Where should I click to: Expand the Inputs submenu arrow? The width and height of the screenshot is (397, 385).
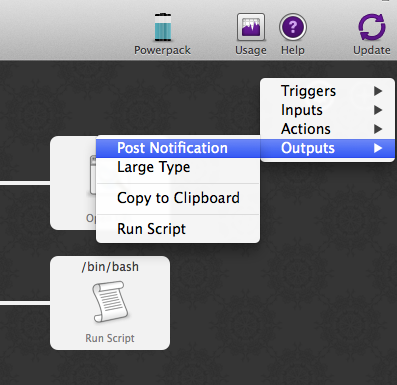pyautogui.click(x=378, y=110)
